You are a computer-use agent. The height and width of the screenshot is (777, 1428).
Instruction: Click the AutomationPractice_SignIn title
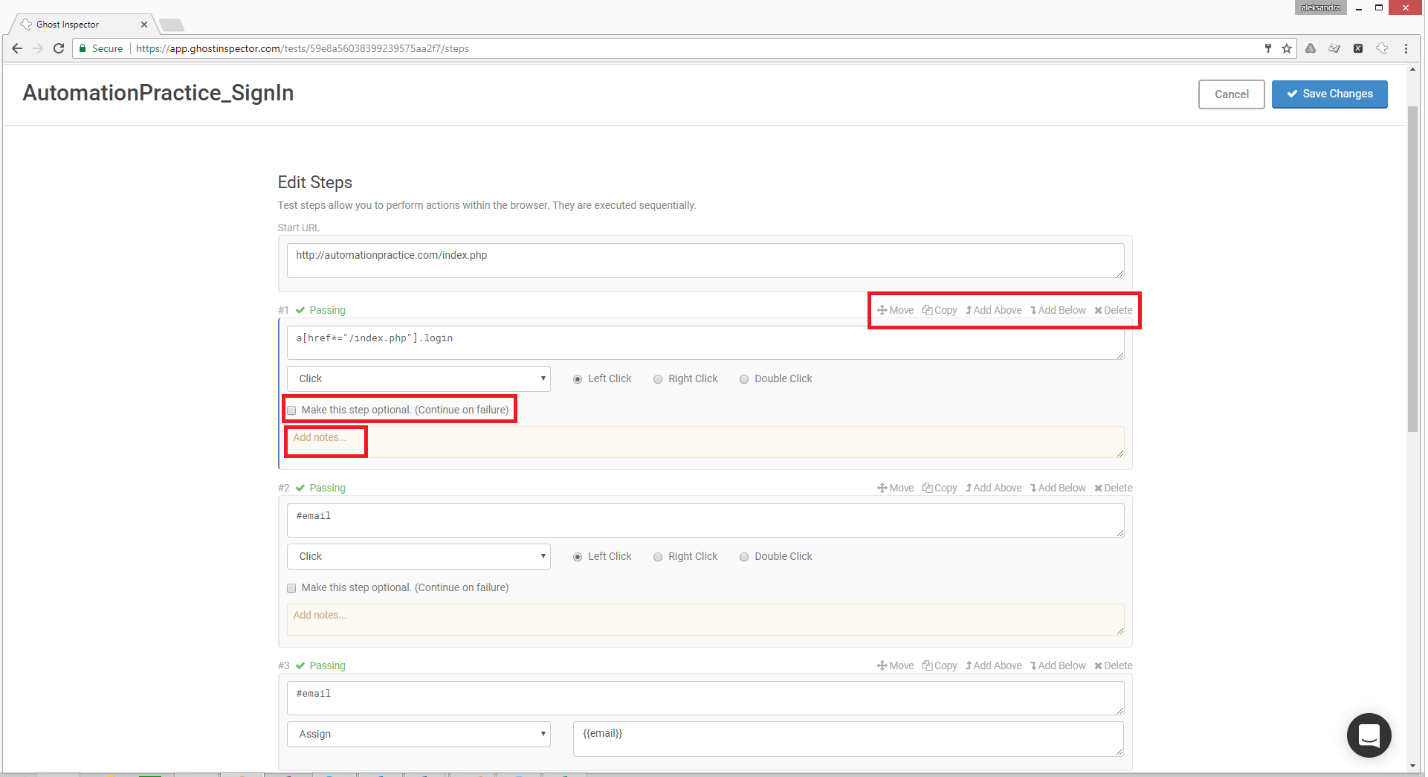tap(158, 93)
